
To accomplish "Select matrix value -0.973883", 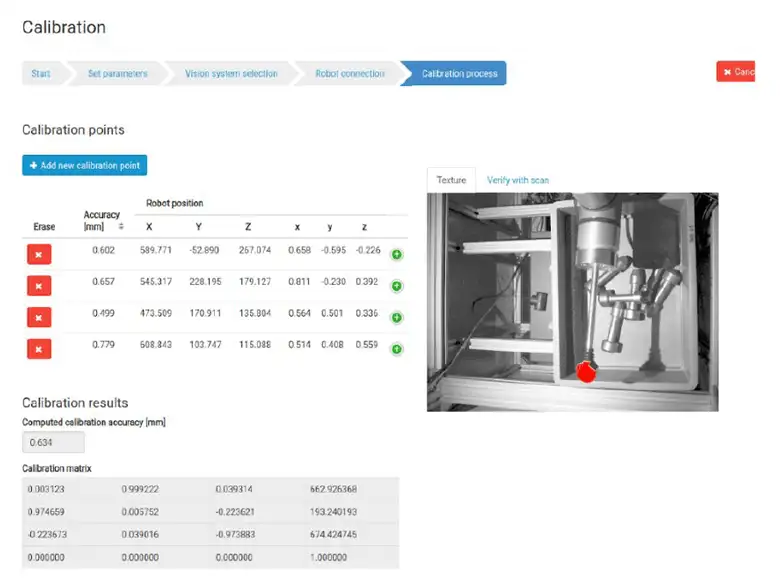I will (235, 534).
